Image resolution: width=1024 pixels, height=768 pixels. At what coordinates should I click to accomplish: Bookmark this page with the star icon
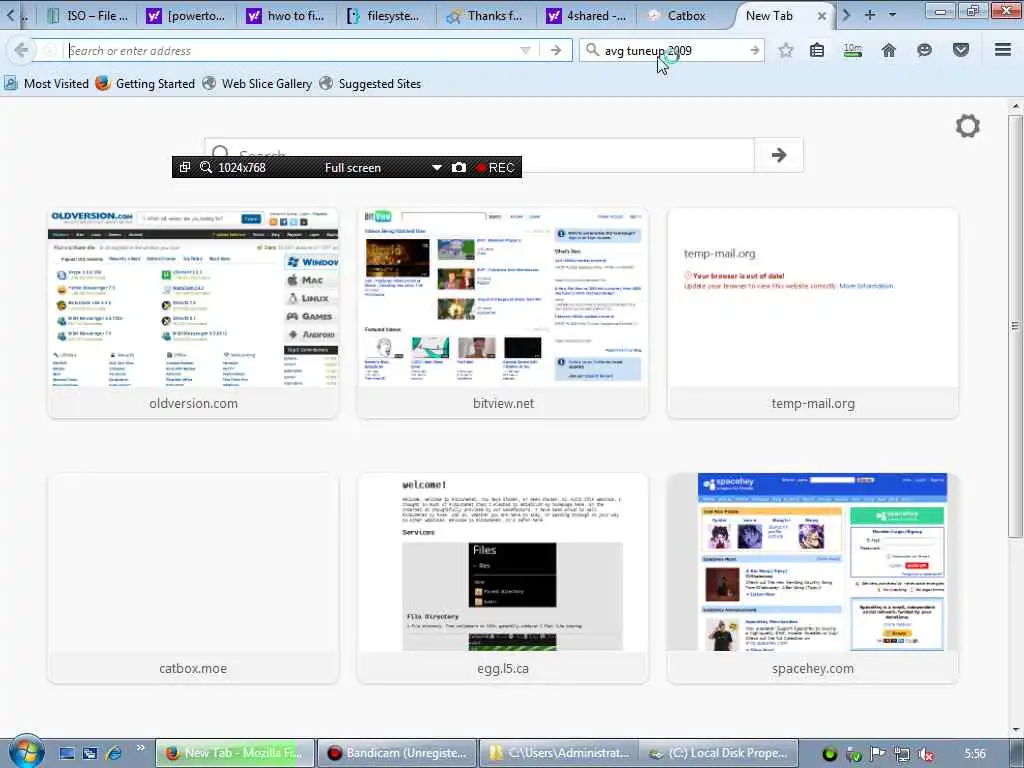point(786,50)
